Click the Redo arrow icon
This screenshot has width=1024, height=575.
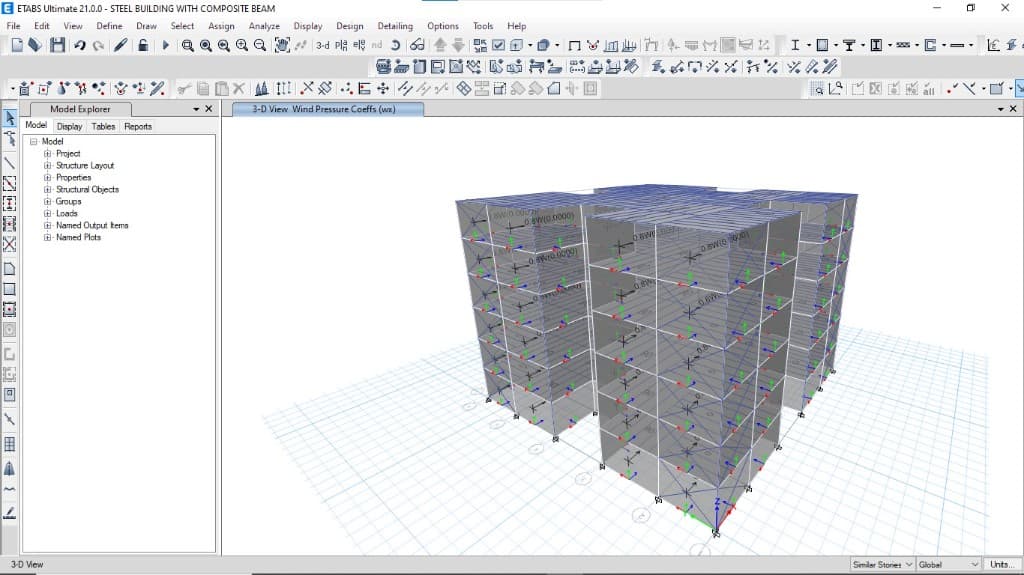point(98,45)
